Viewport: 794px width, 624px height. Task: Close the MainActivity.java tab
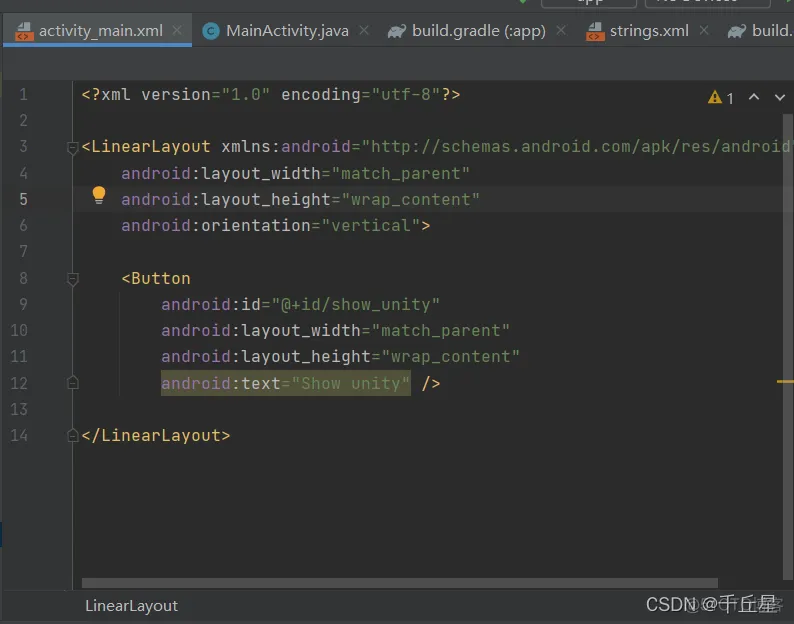click(x=364, y=30)
